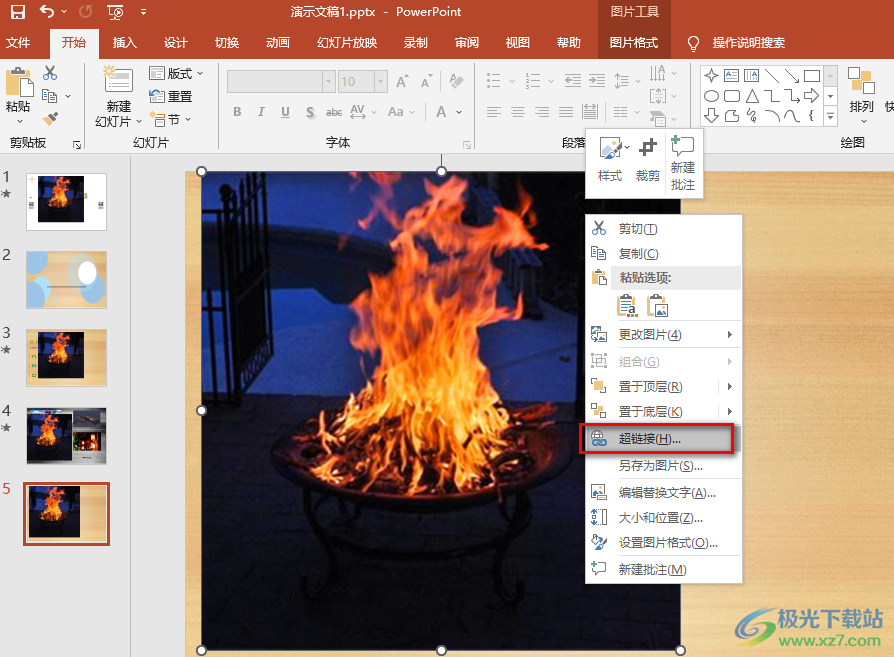The image size is (894, 657).
Task: Click New Comment in the mini toolbar
Action: tap(682, 164)
